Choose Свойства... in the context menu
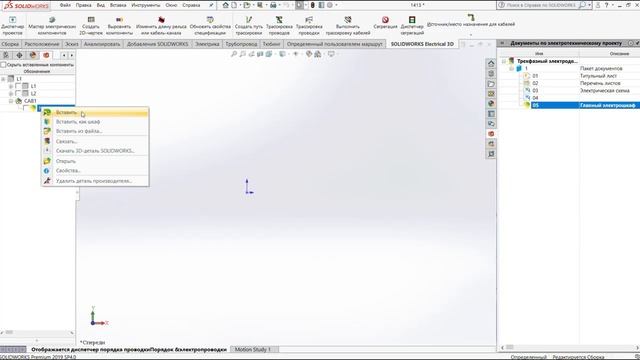The height and width of the screenshot is (360, 640). pyautogui.click(x=95, y=170)
